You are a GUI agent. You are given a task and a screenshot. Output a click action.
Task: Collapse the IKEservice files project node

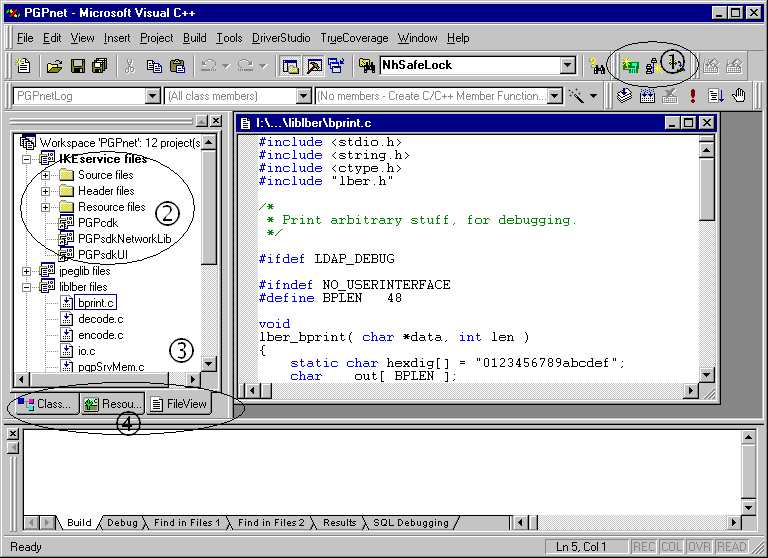click(x=26, y=159)
